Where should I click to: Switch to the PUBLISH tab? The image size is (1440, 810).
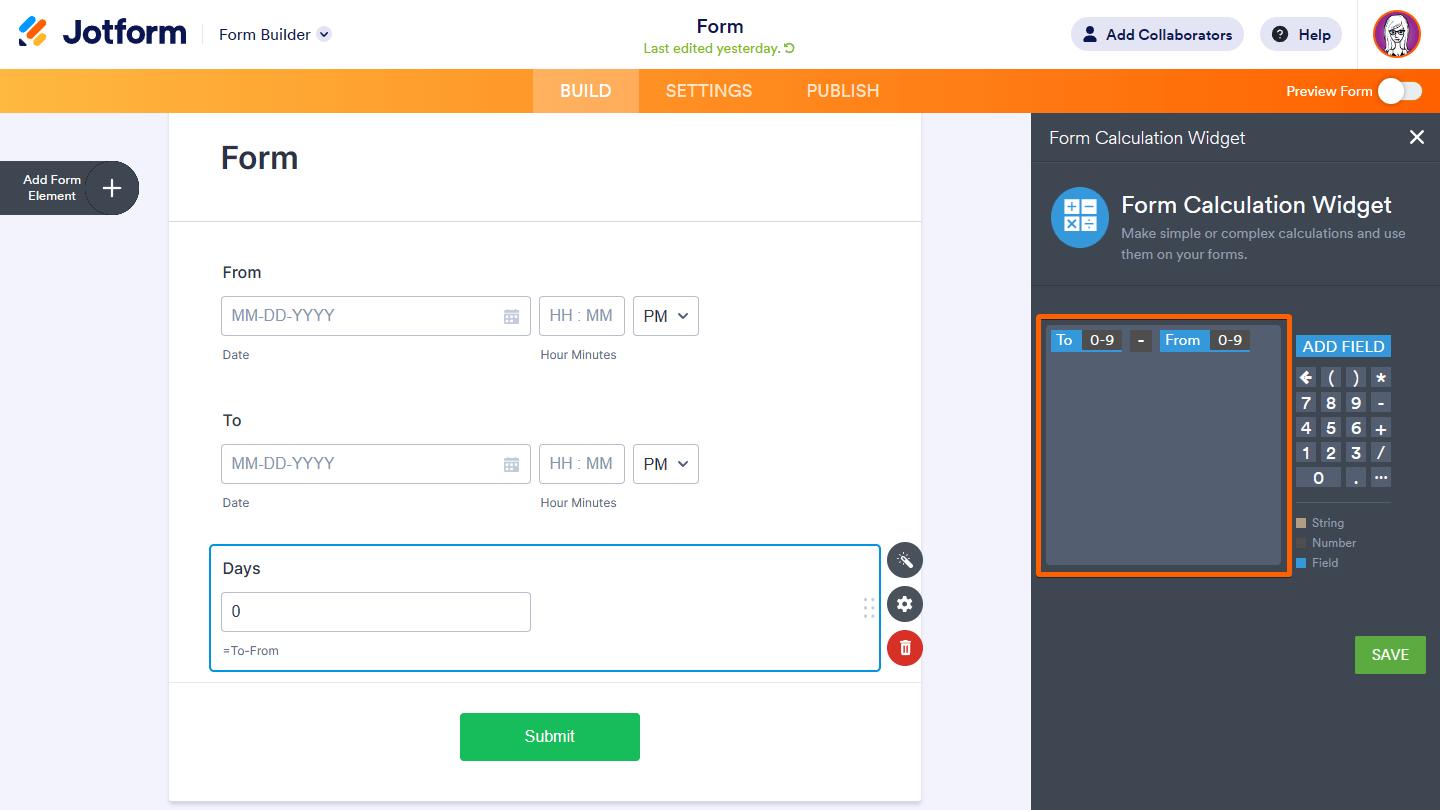(843, 91)
